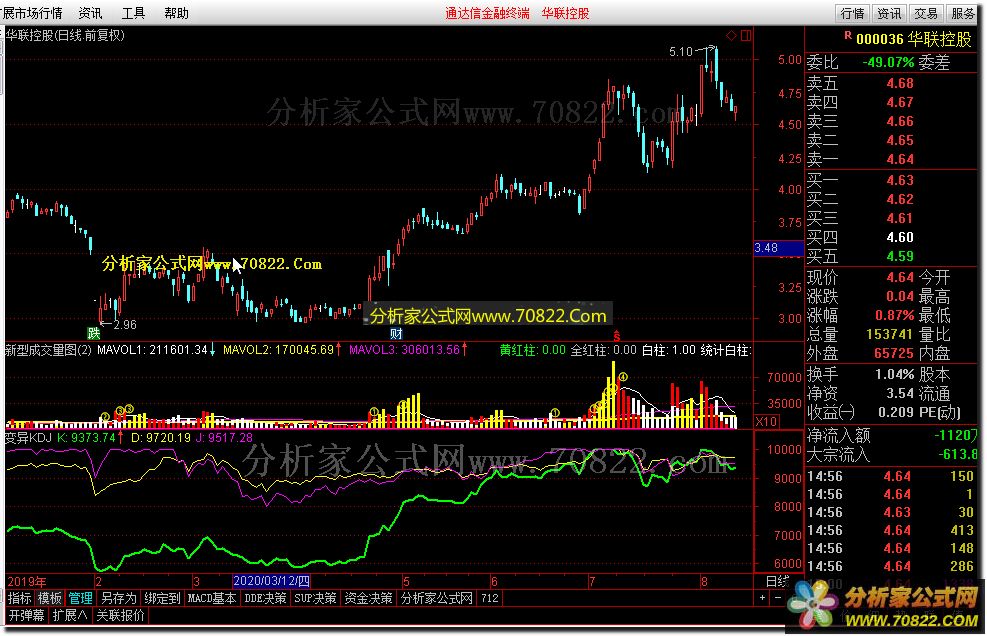
Task: Click the blue 财 marker below the chart
Action: pyautogui.click(x=396, y=334)
